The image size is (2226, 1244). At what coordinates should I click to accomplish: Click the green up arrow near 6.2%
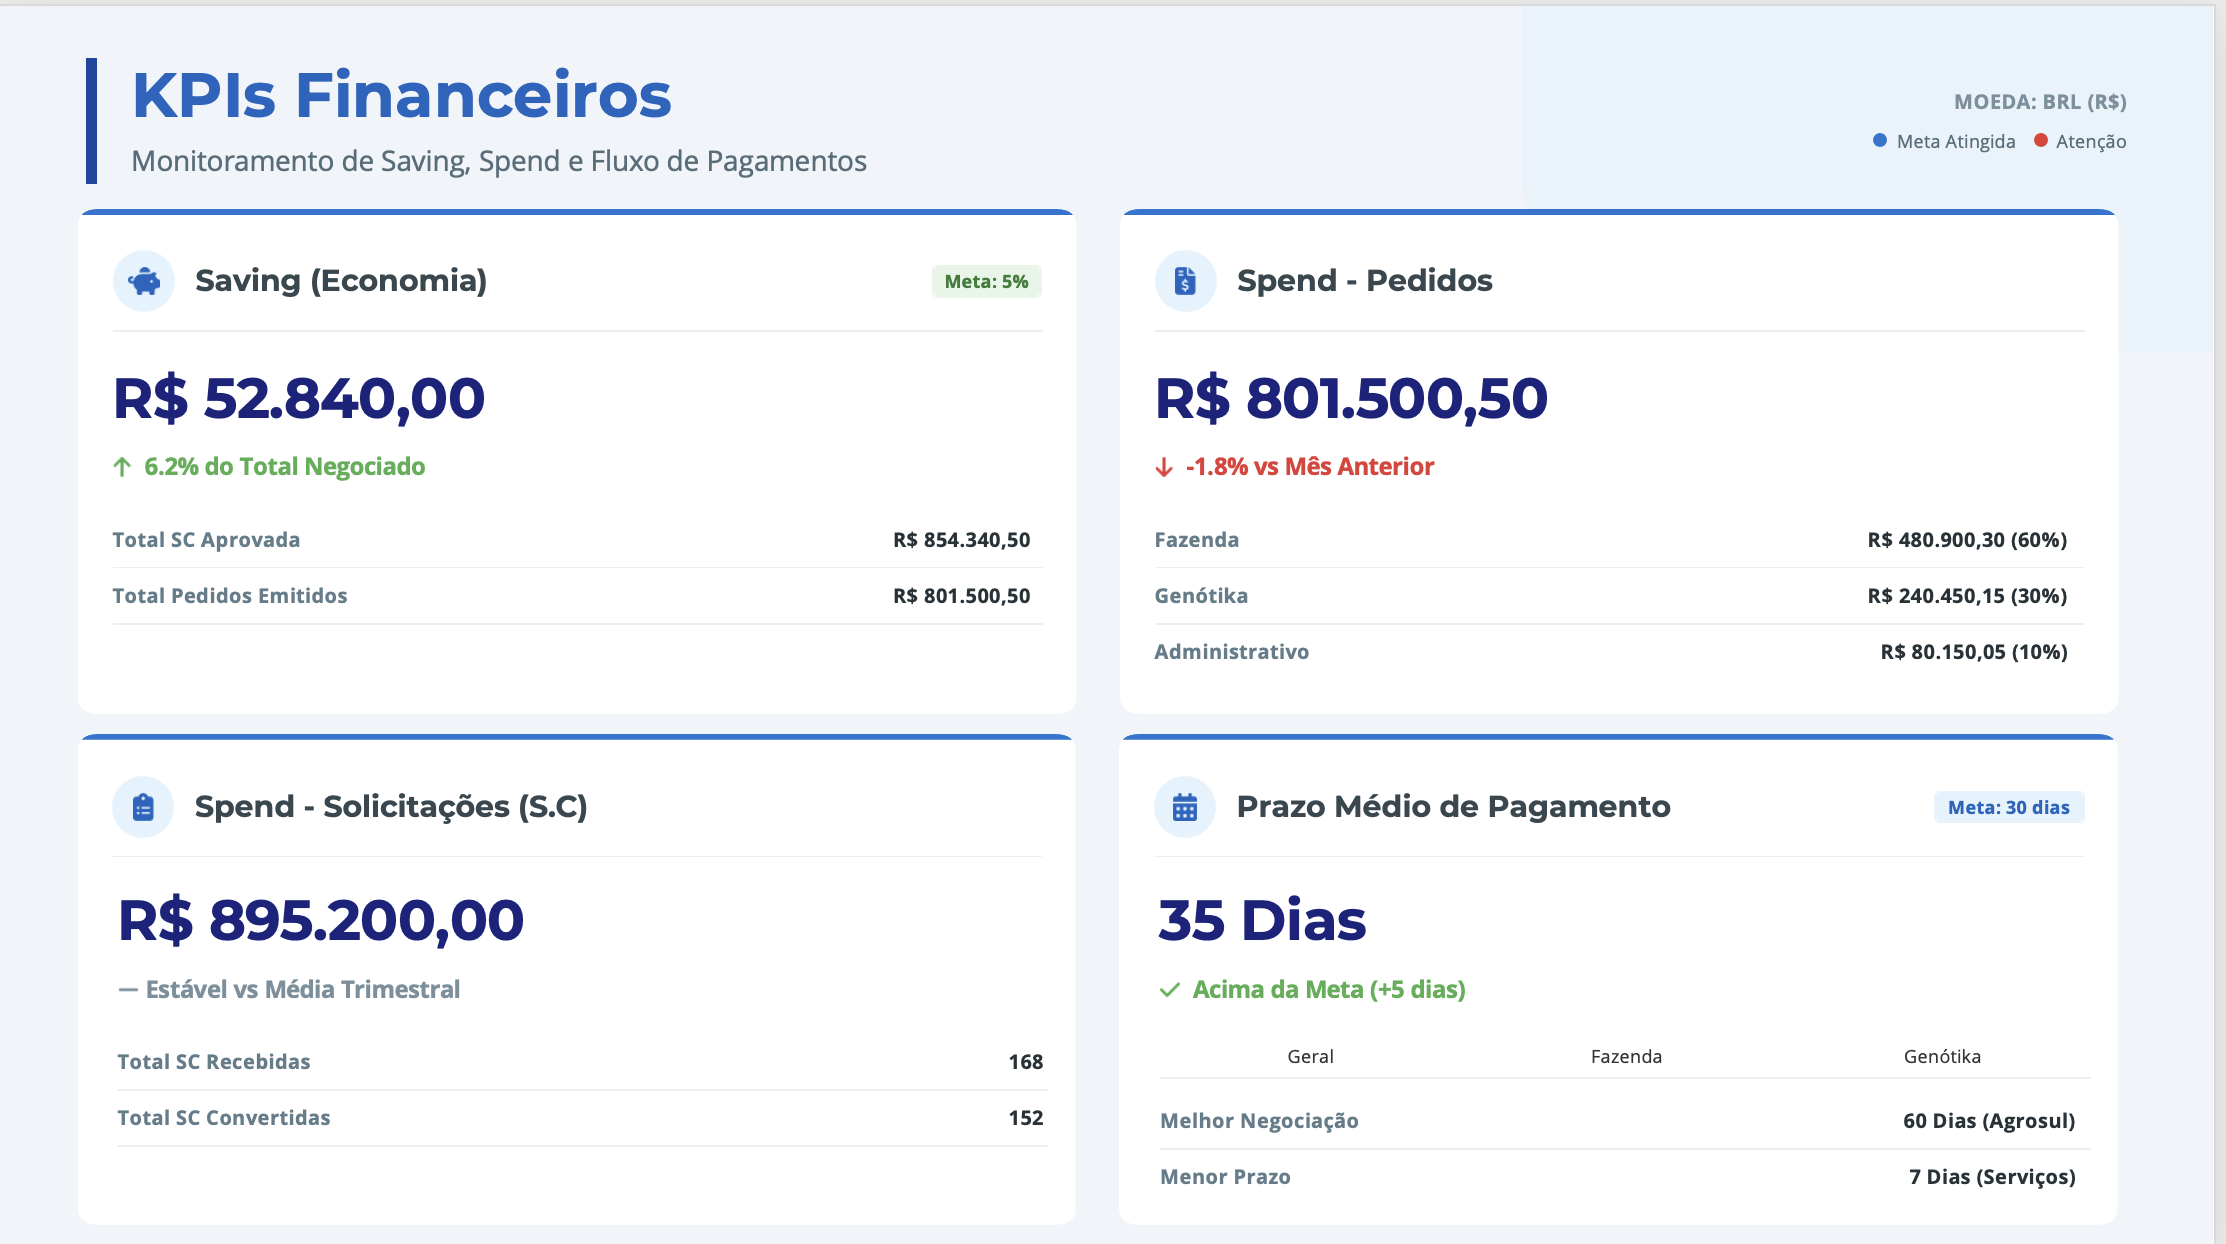[x=122, y=467]
